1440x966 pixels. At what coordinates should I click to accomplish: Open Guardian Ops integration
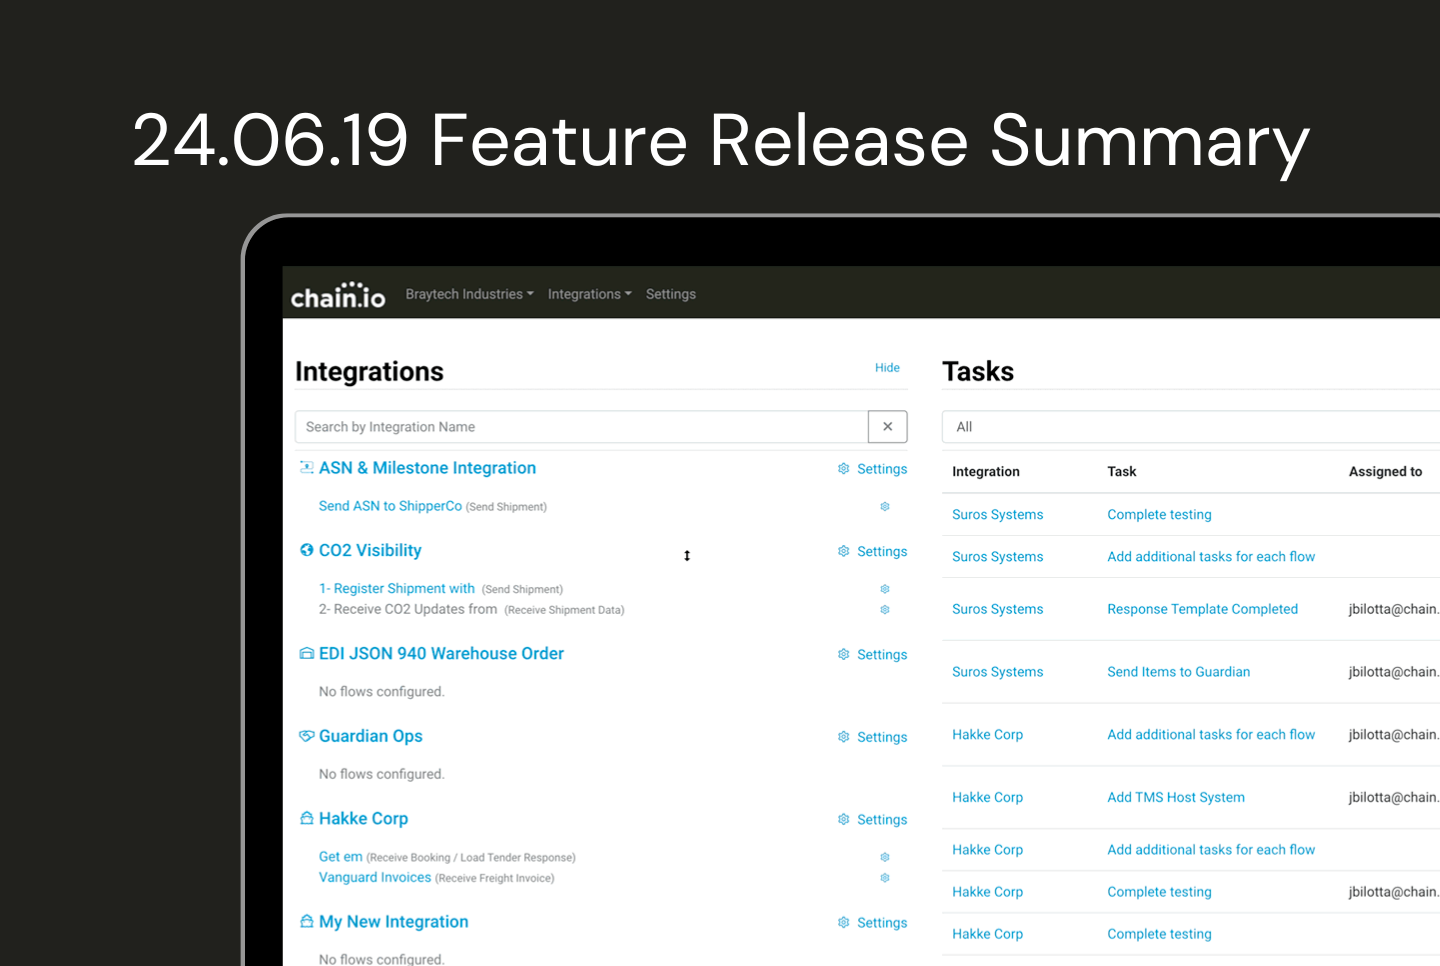point(370,736)
